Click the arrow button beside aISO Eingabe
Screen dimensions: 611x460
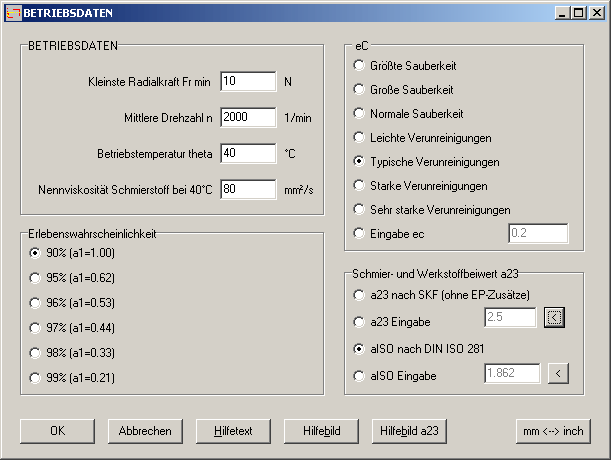[555, 374]
